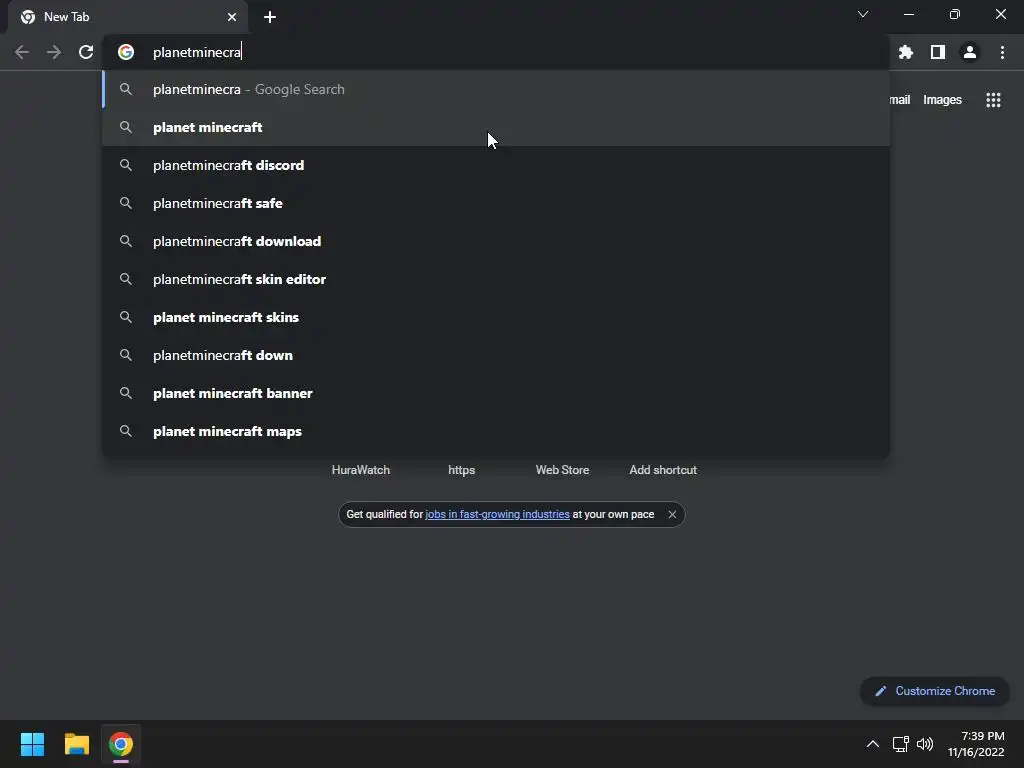The width and height of the screenshot is (1024, 768).
Task: Expand the tab search chevron
Action: click(863, 14)
